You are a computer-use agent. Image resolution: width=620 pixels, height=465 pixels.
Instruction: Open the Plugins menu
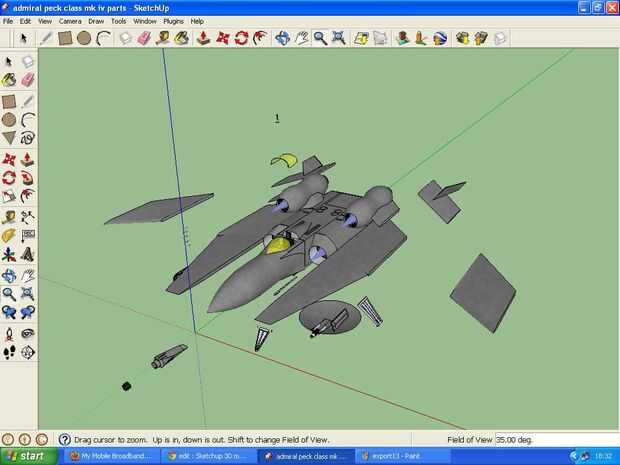(x=173, y=21)
